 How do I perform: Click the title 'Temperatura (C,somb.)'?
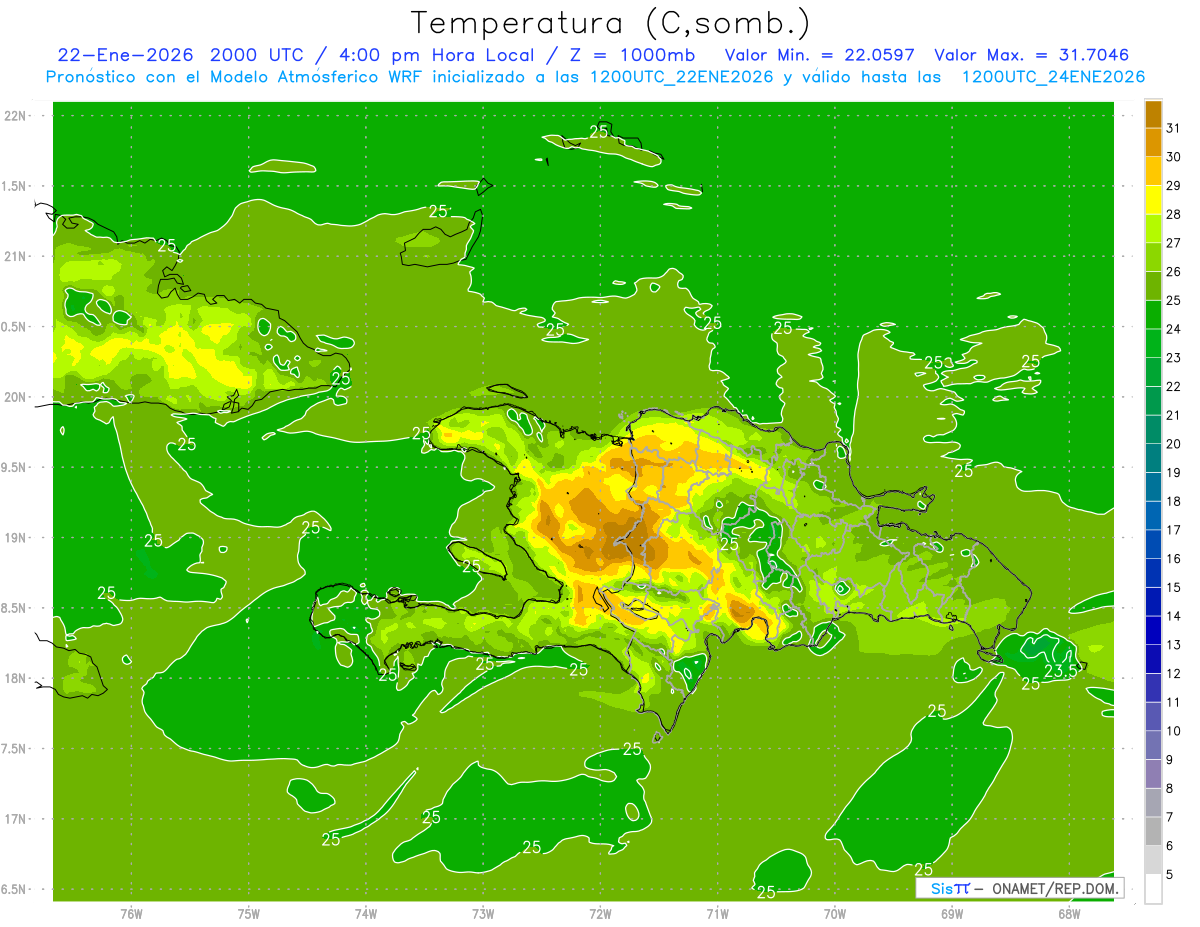609,23
